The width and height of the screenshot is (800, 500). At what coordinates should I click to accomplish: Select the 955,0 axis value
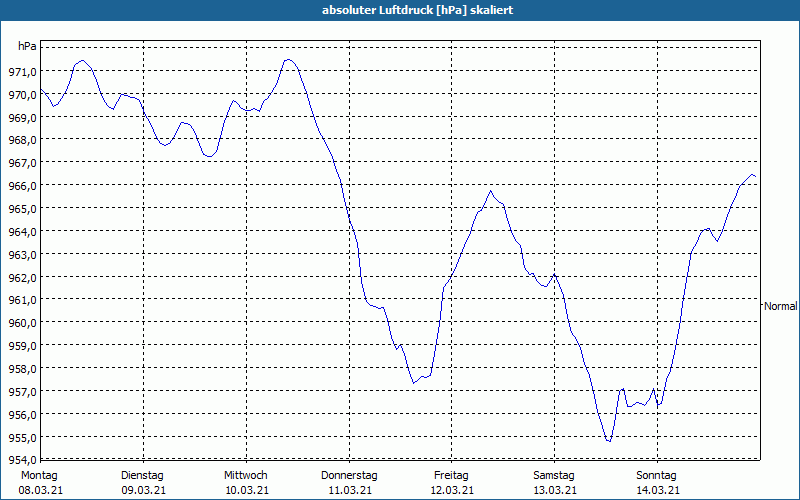[x=22, y=438]
